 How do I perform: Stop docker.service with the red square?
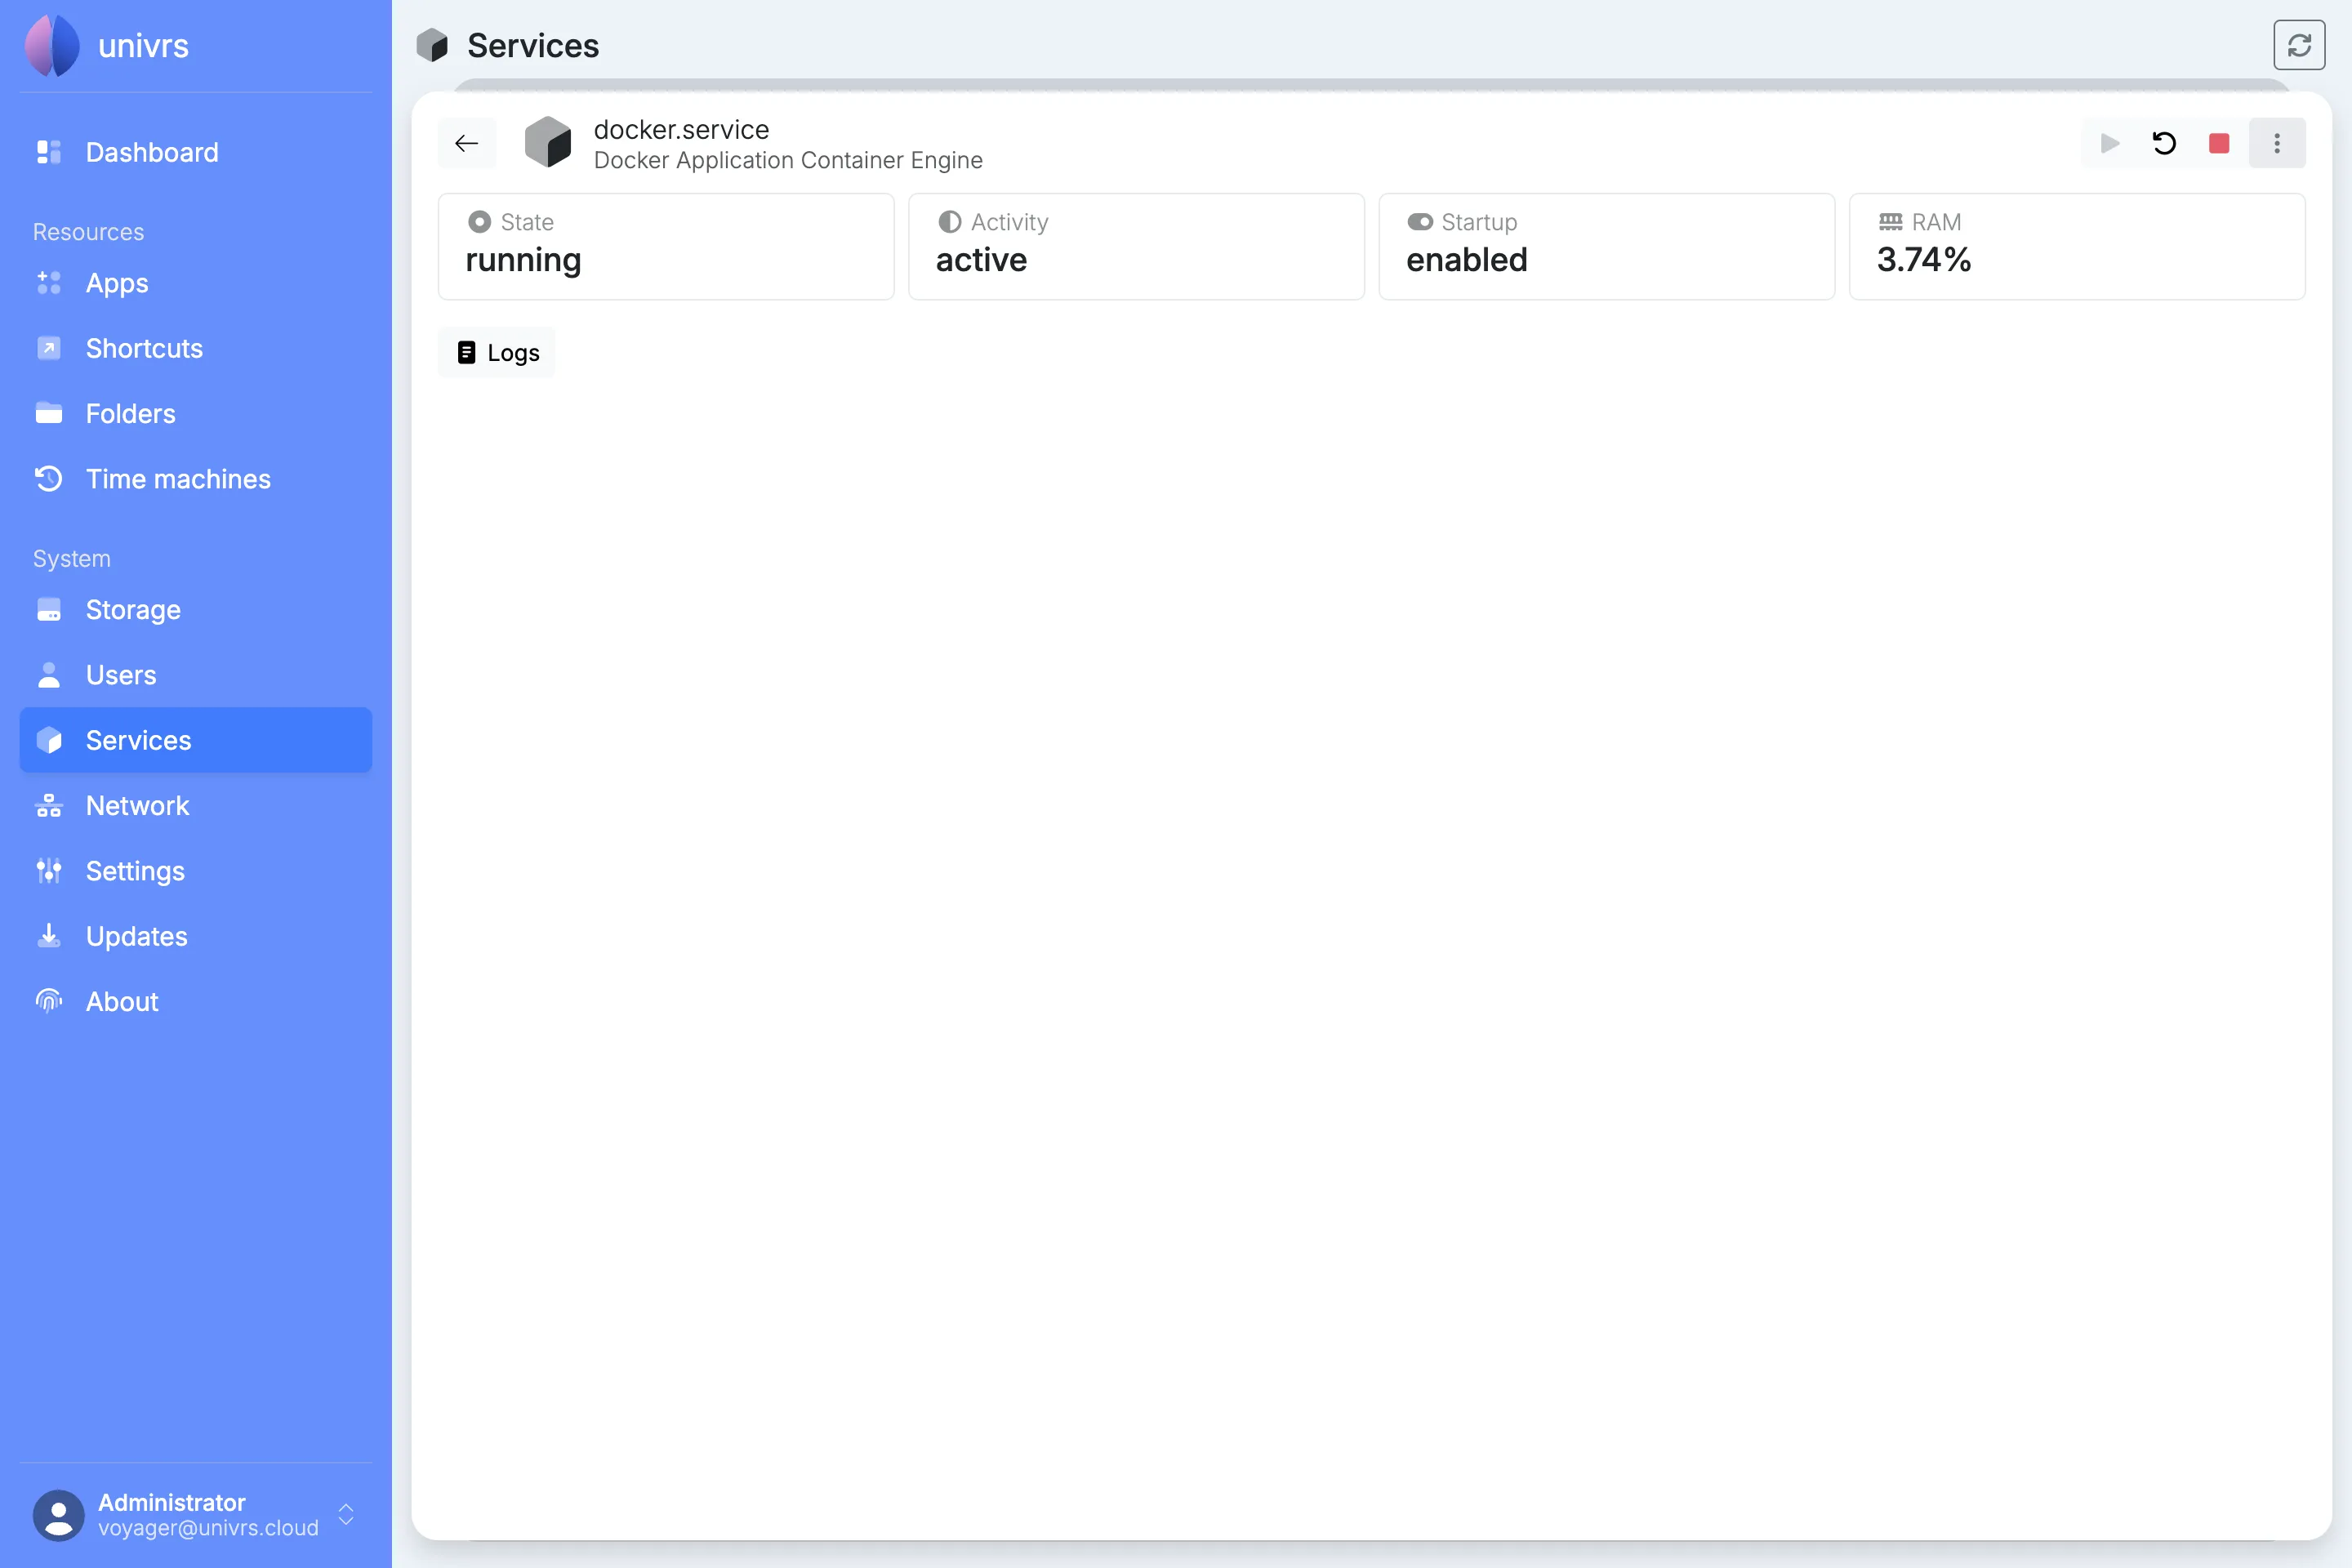[x=2219, y=143]
